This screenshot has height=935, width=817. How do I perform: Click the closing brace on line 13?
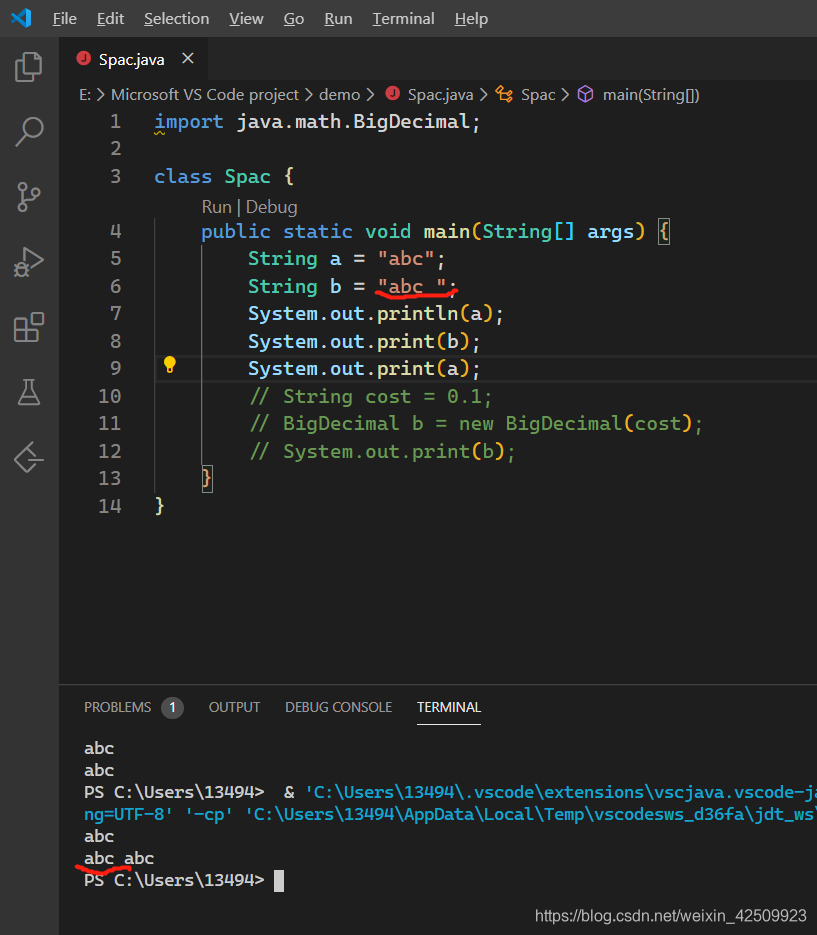(206, 478)
